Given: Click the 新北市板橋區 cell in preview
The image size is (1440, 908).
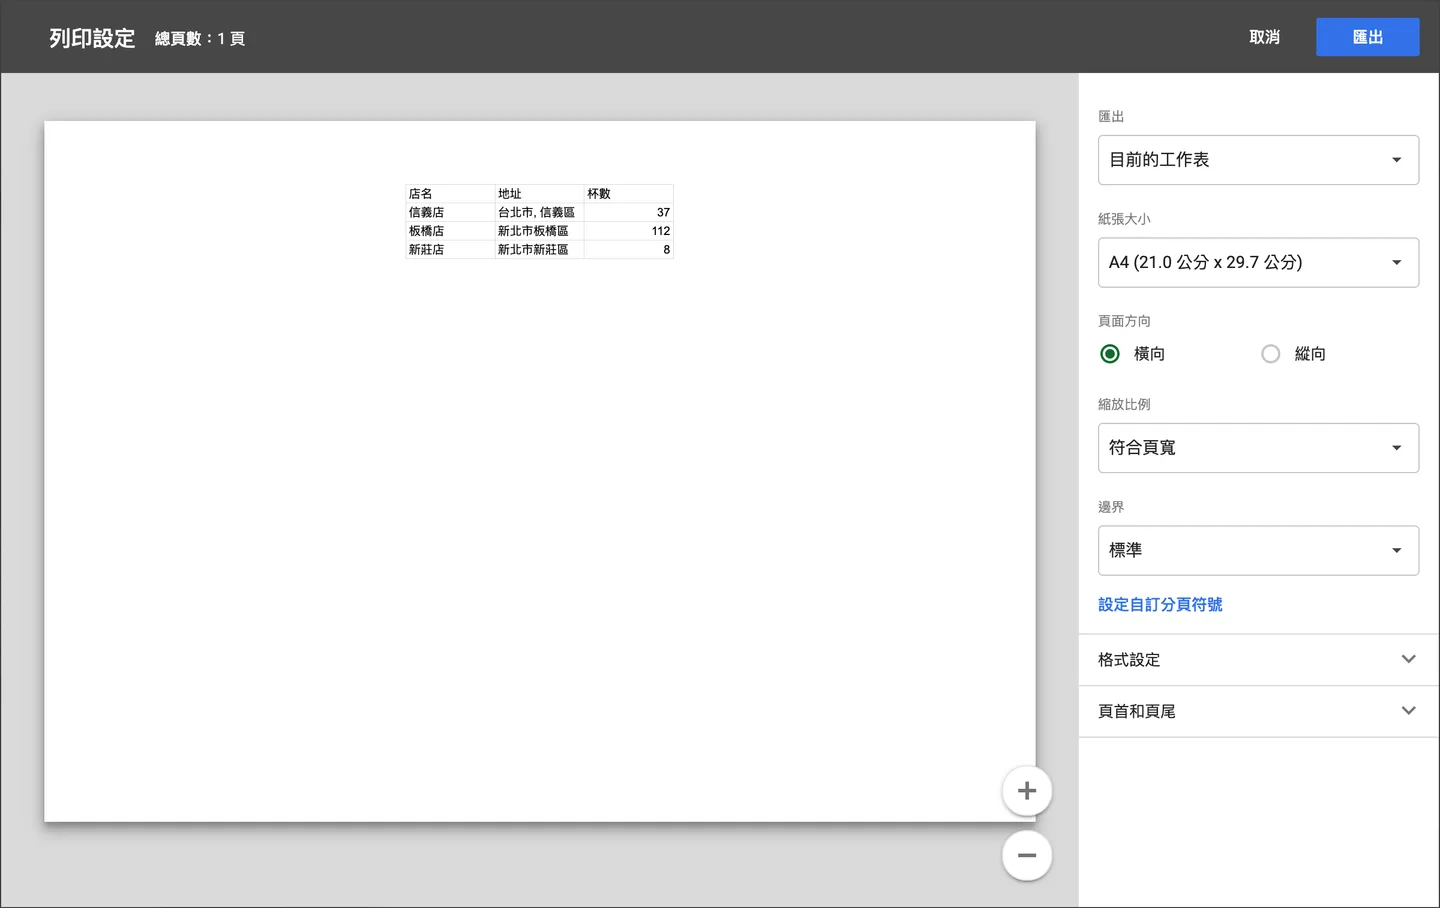Looking at the screenshot, I should tap(539, 231).
